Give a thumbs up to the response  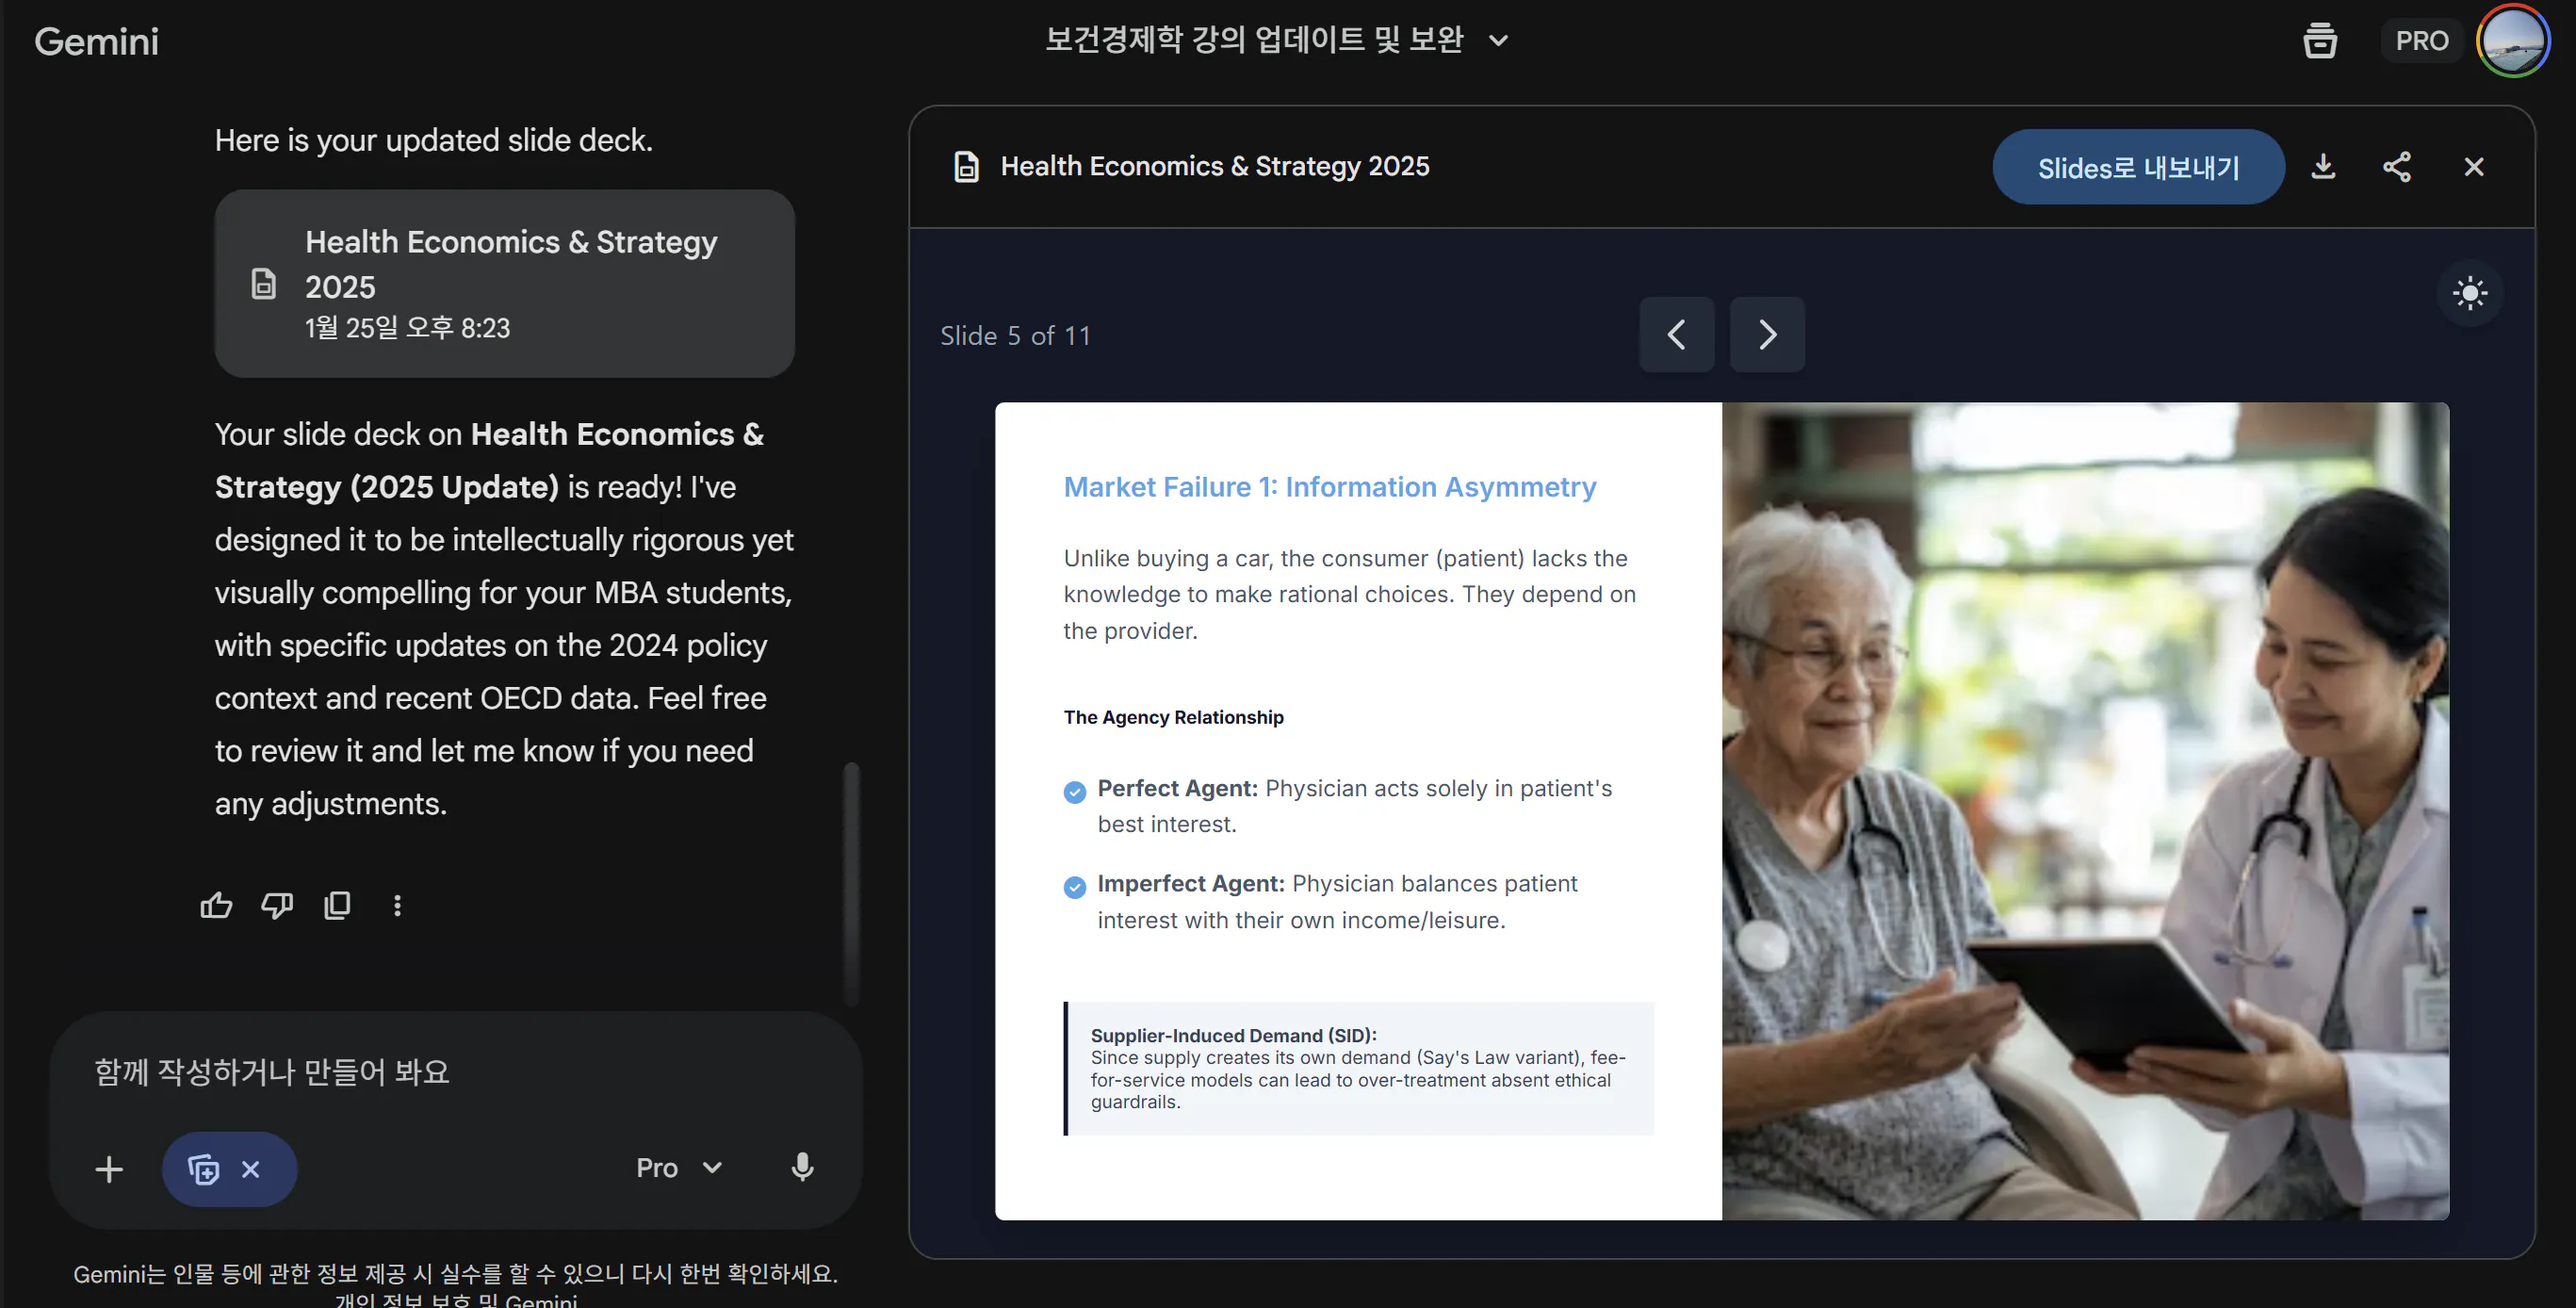coord(216,905)
